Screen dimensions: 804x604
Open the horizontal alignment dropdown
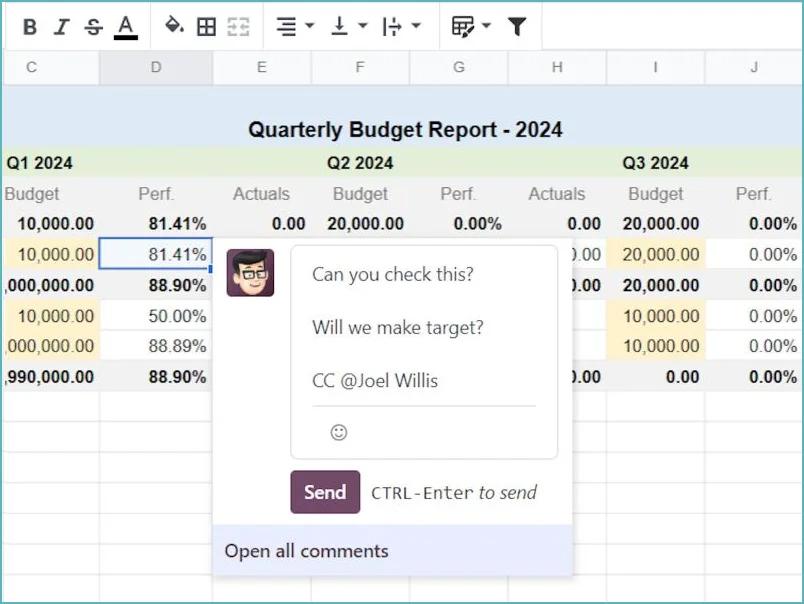[x=293, y=26]
